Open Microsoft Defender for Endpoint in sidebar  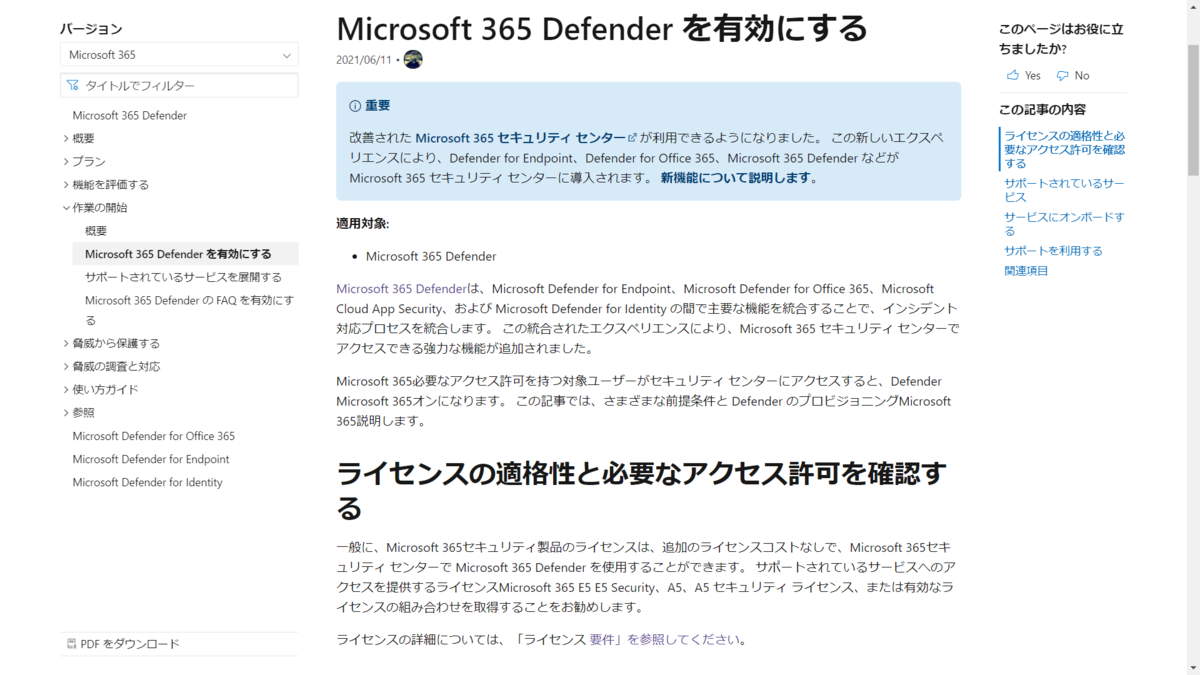point(151,459)
